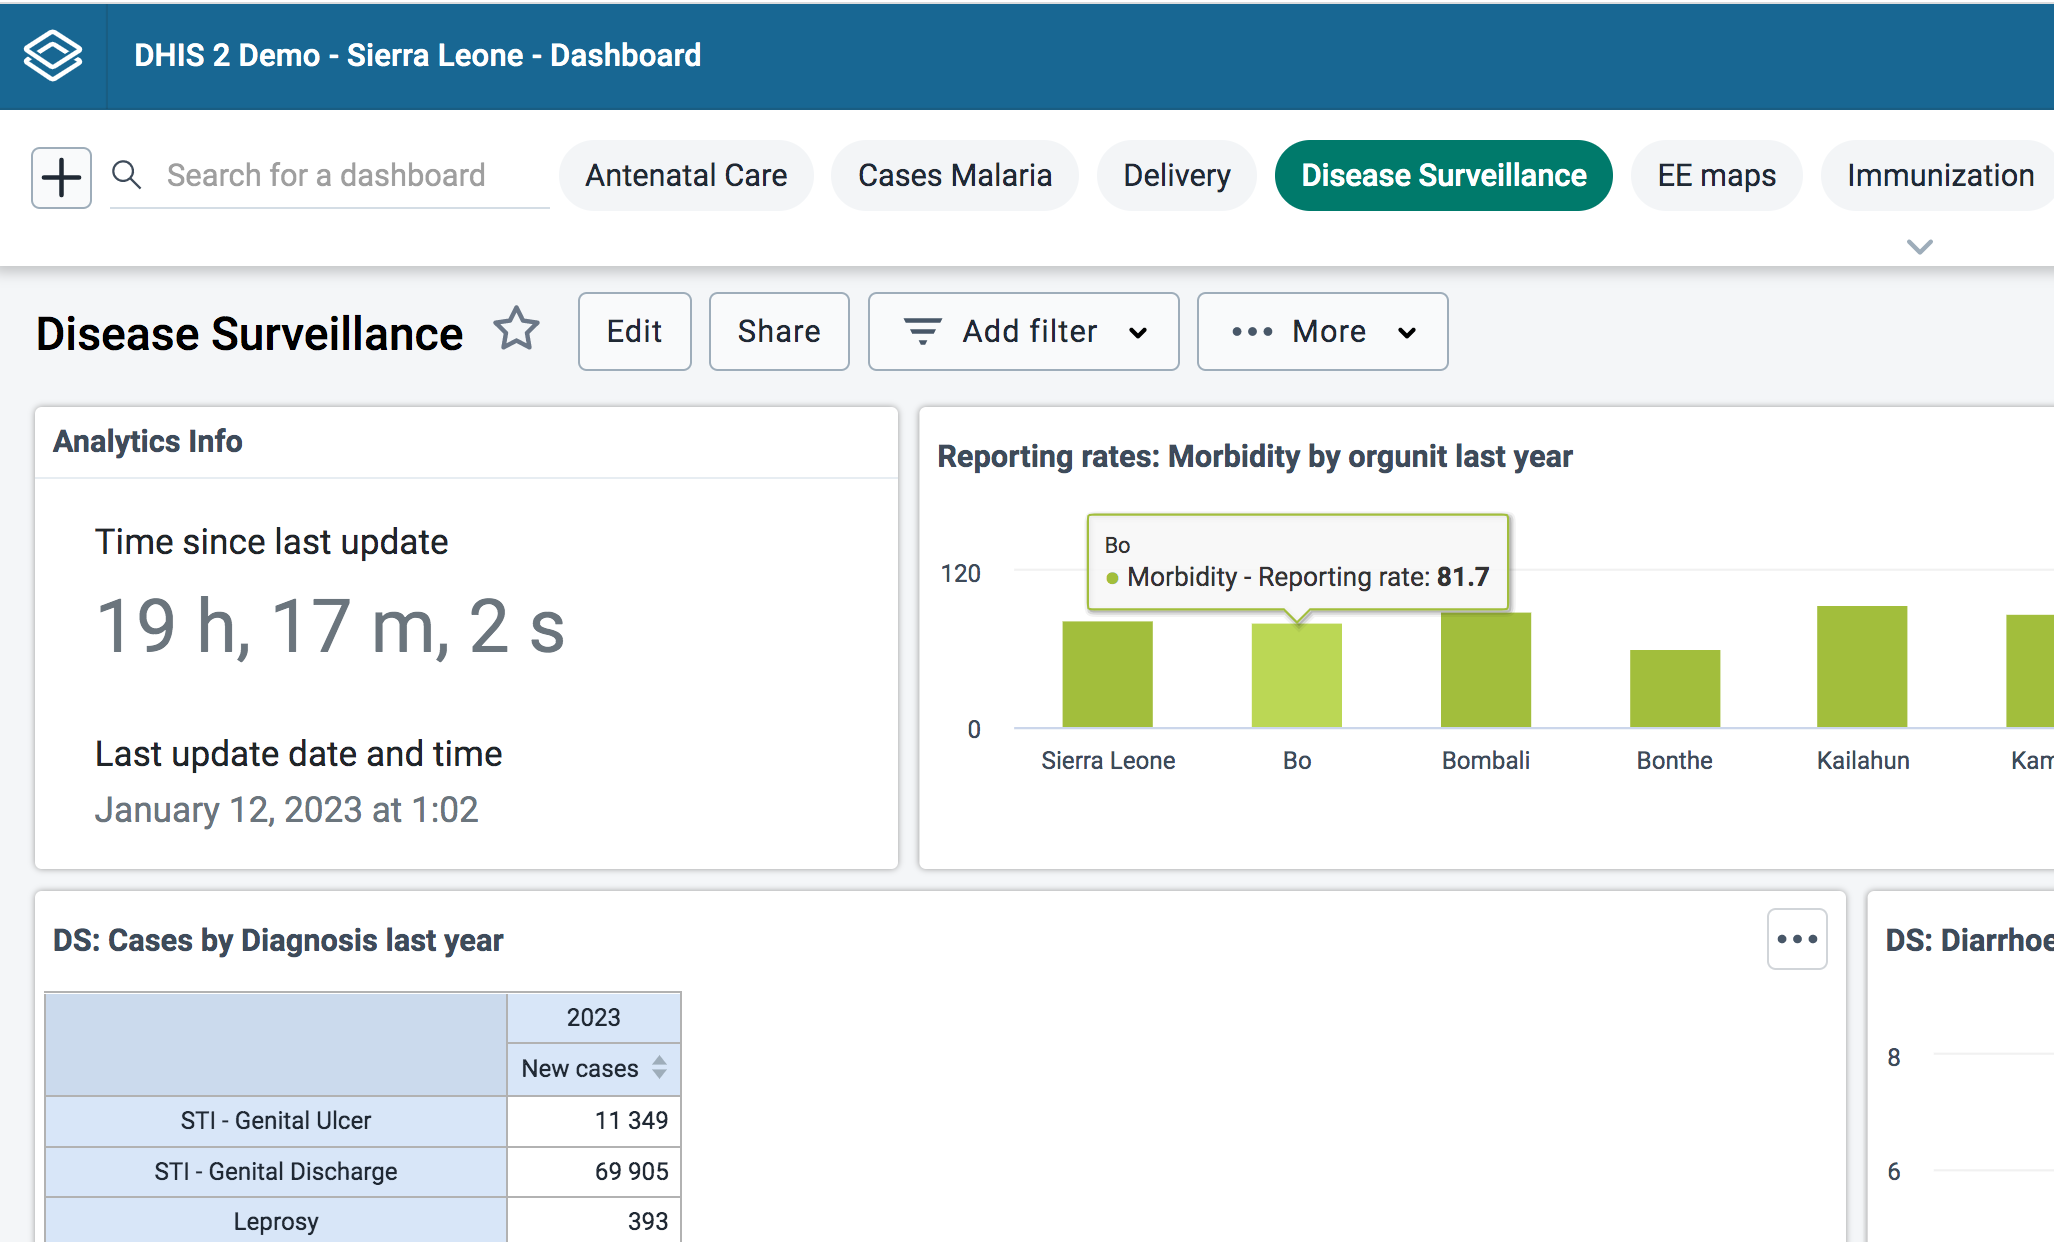Switch to Antenatal Care dashboard

coord(686,175)
